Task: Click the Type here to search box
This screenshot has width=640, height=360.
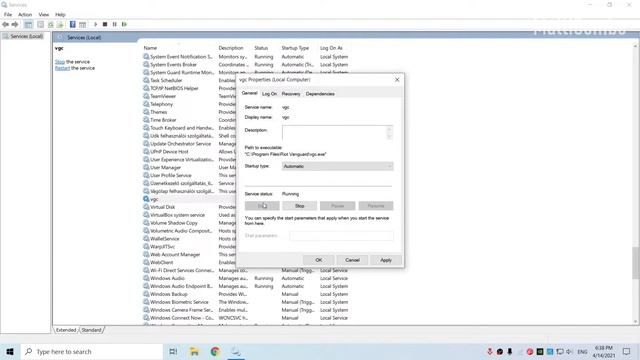Action: [92, 351]
